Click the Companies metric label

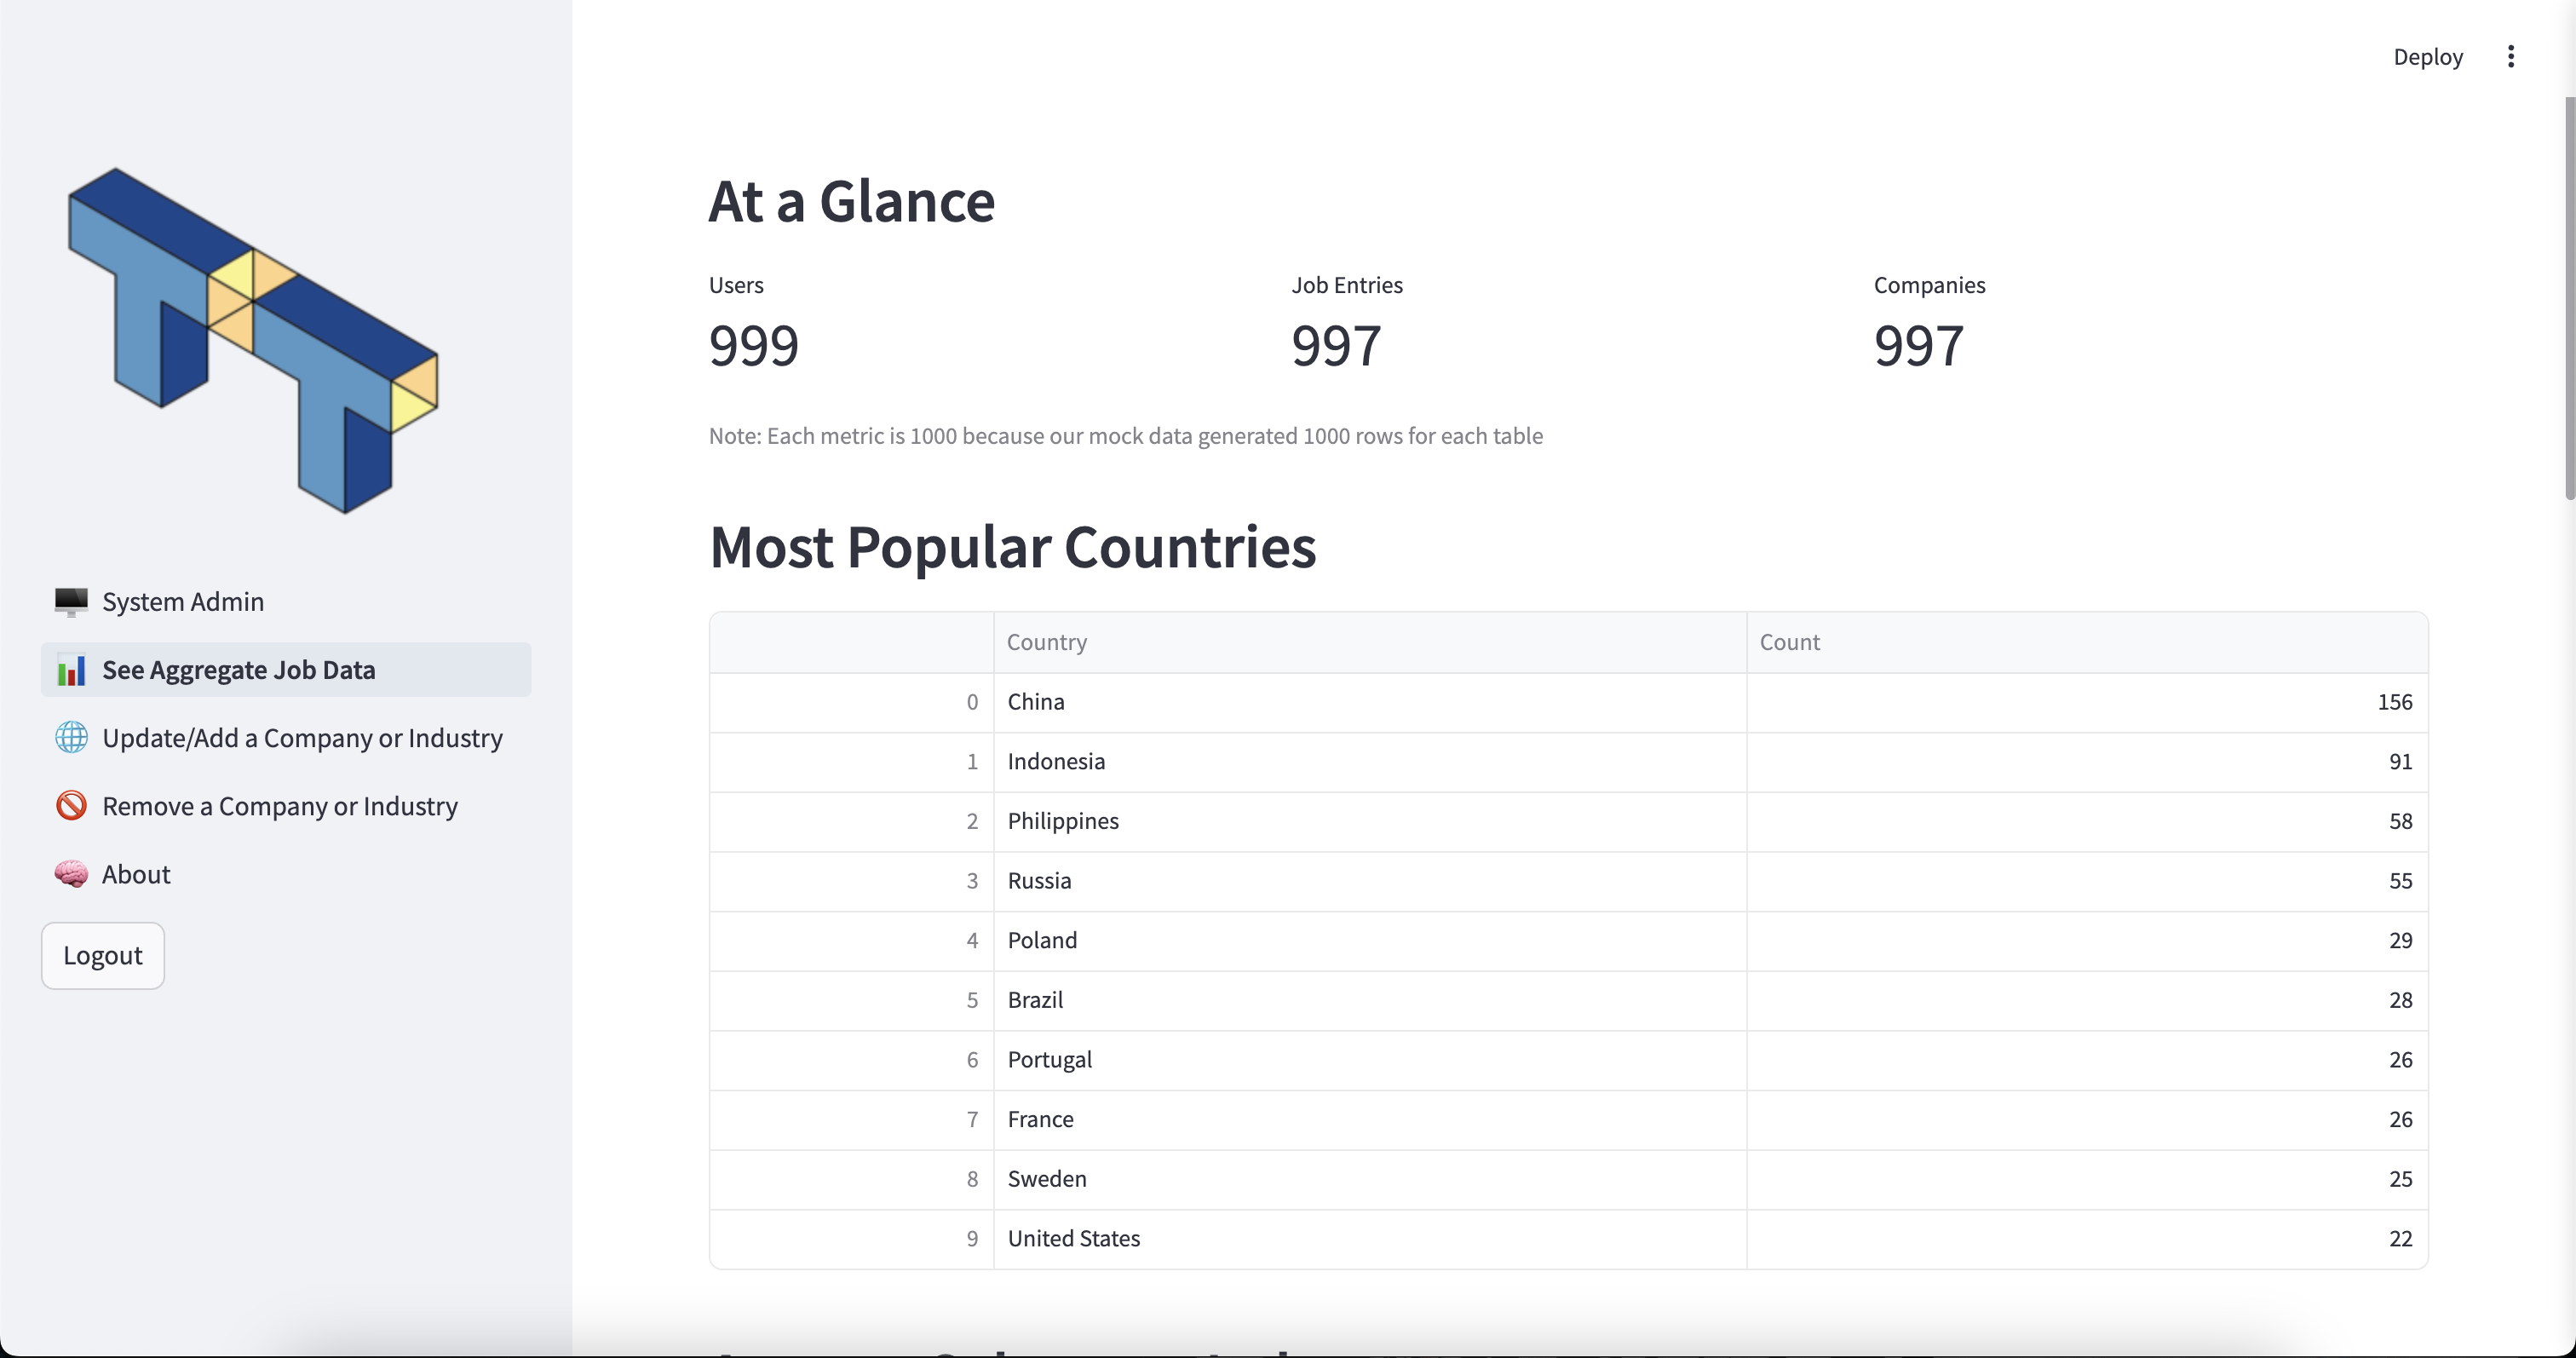(1929, 285)
